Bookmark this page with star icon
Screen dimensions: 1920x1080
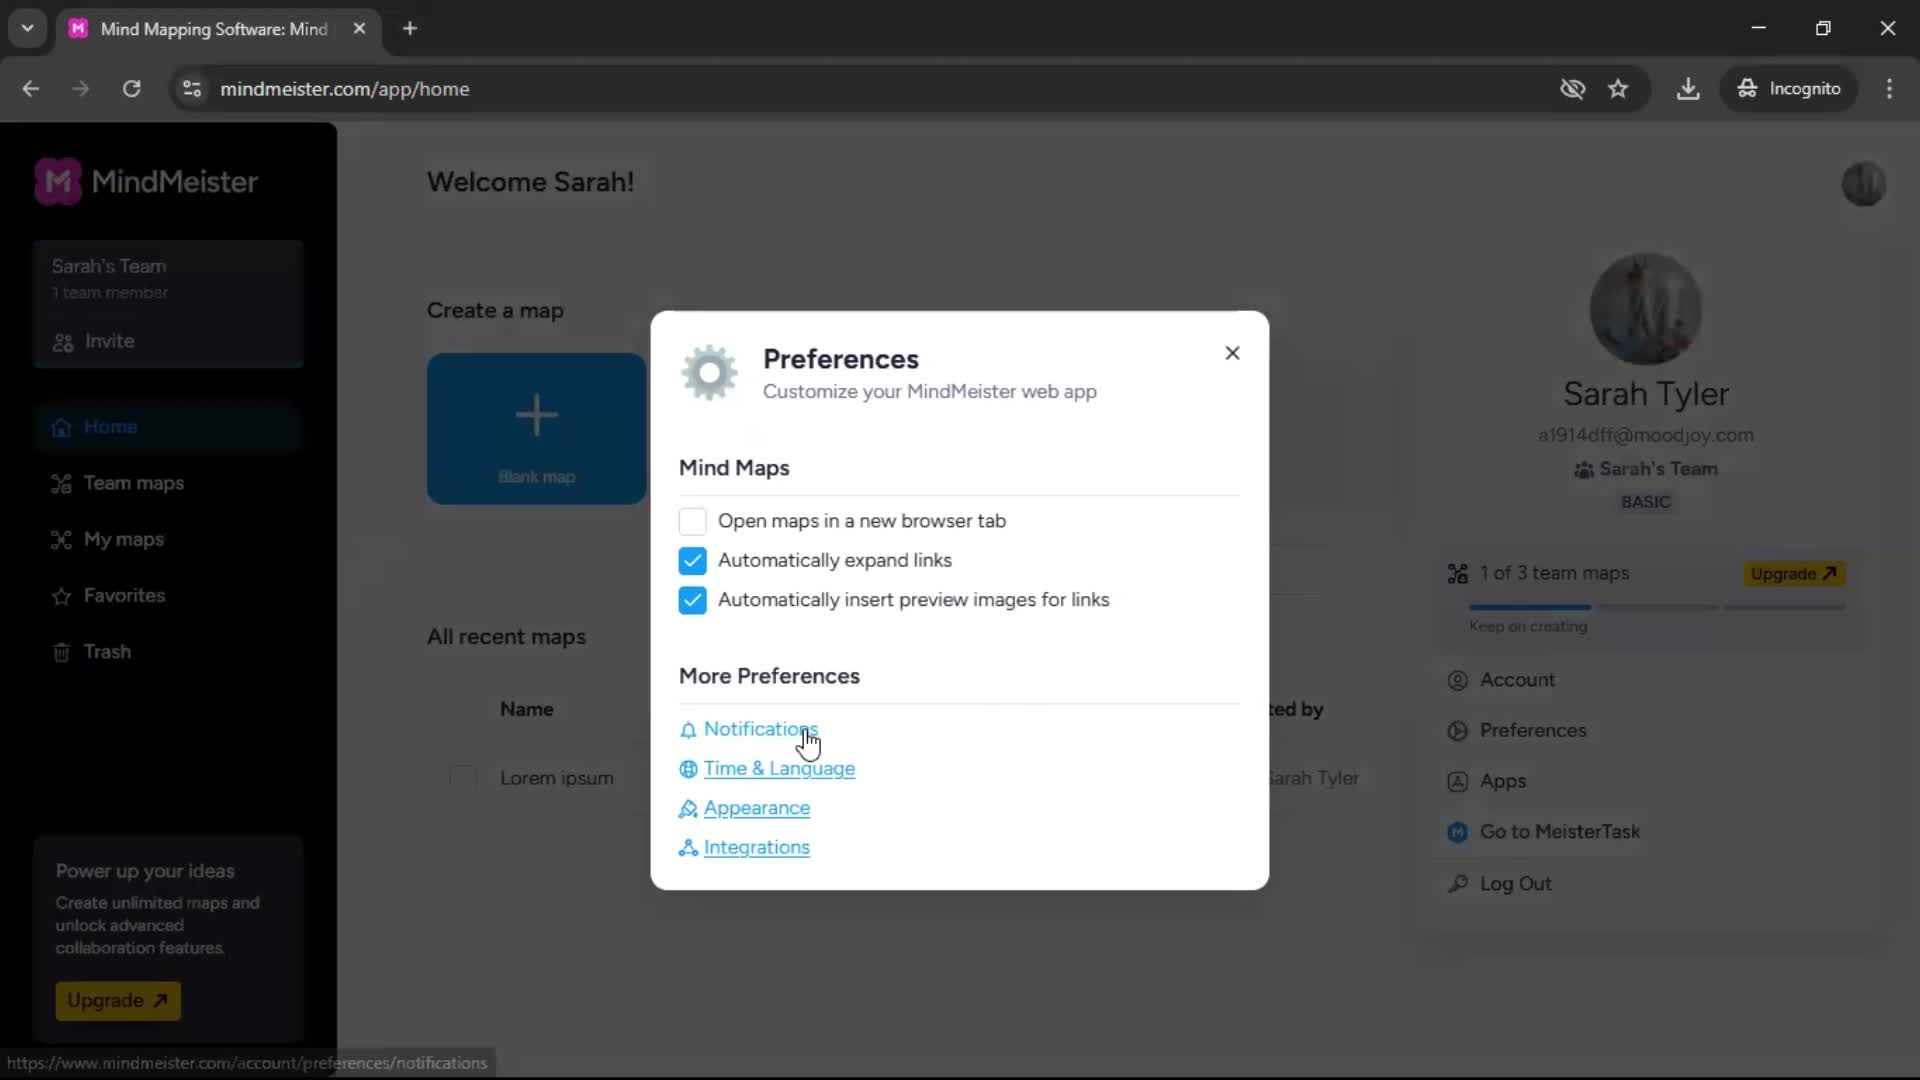[1618, 89]
